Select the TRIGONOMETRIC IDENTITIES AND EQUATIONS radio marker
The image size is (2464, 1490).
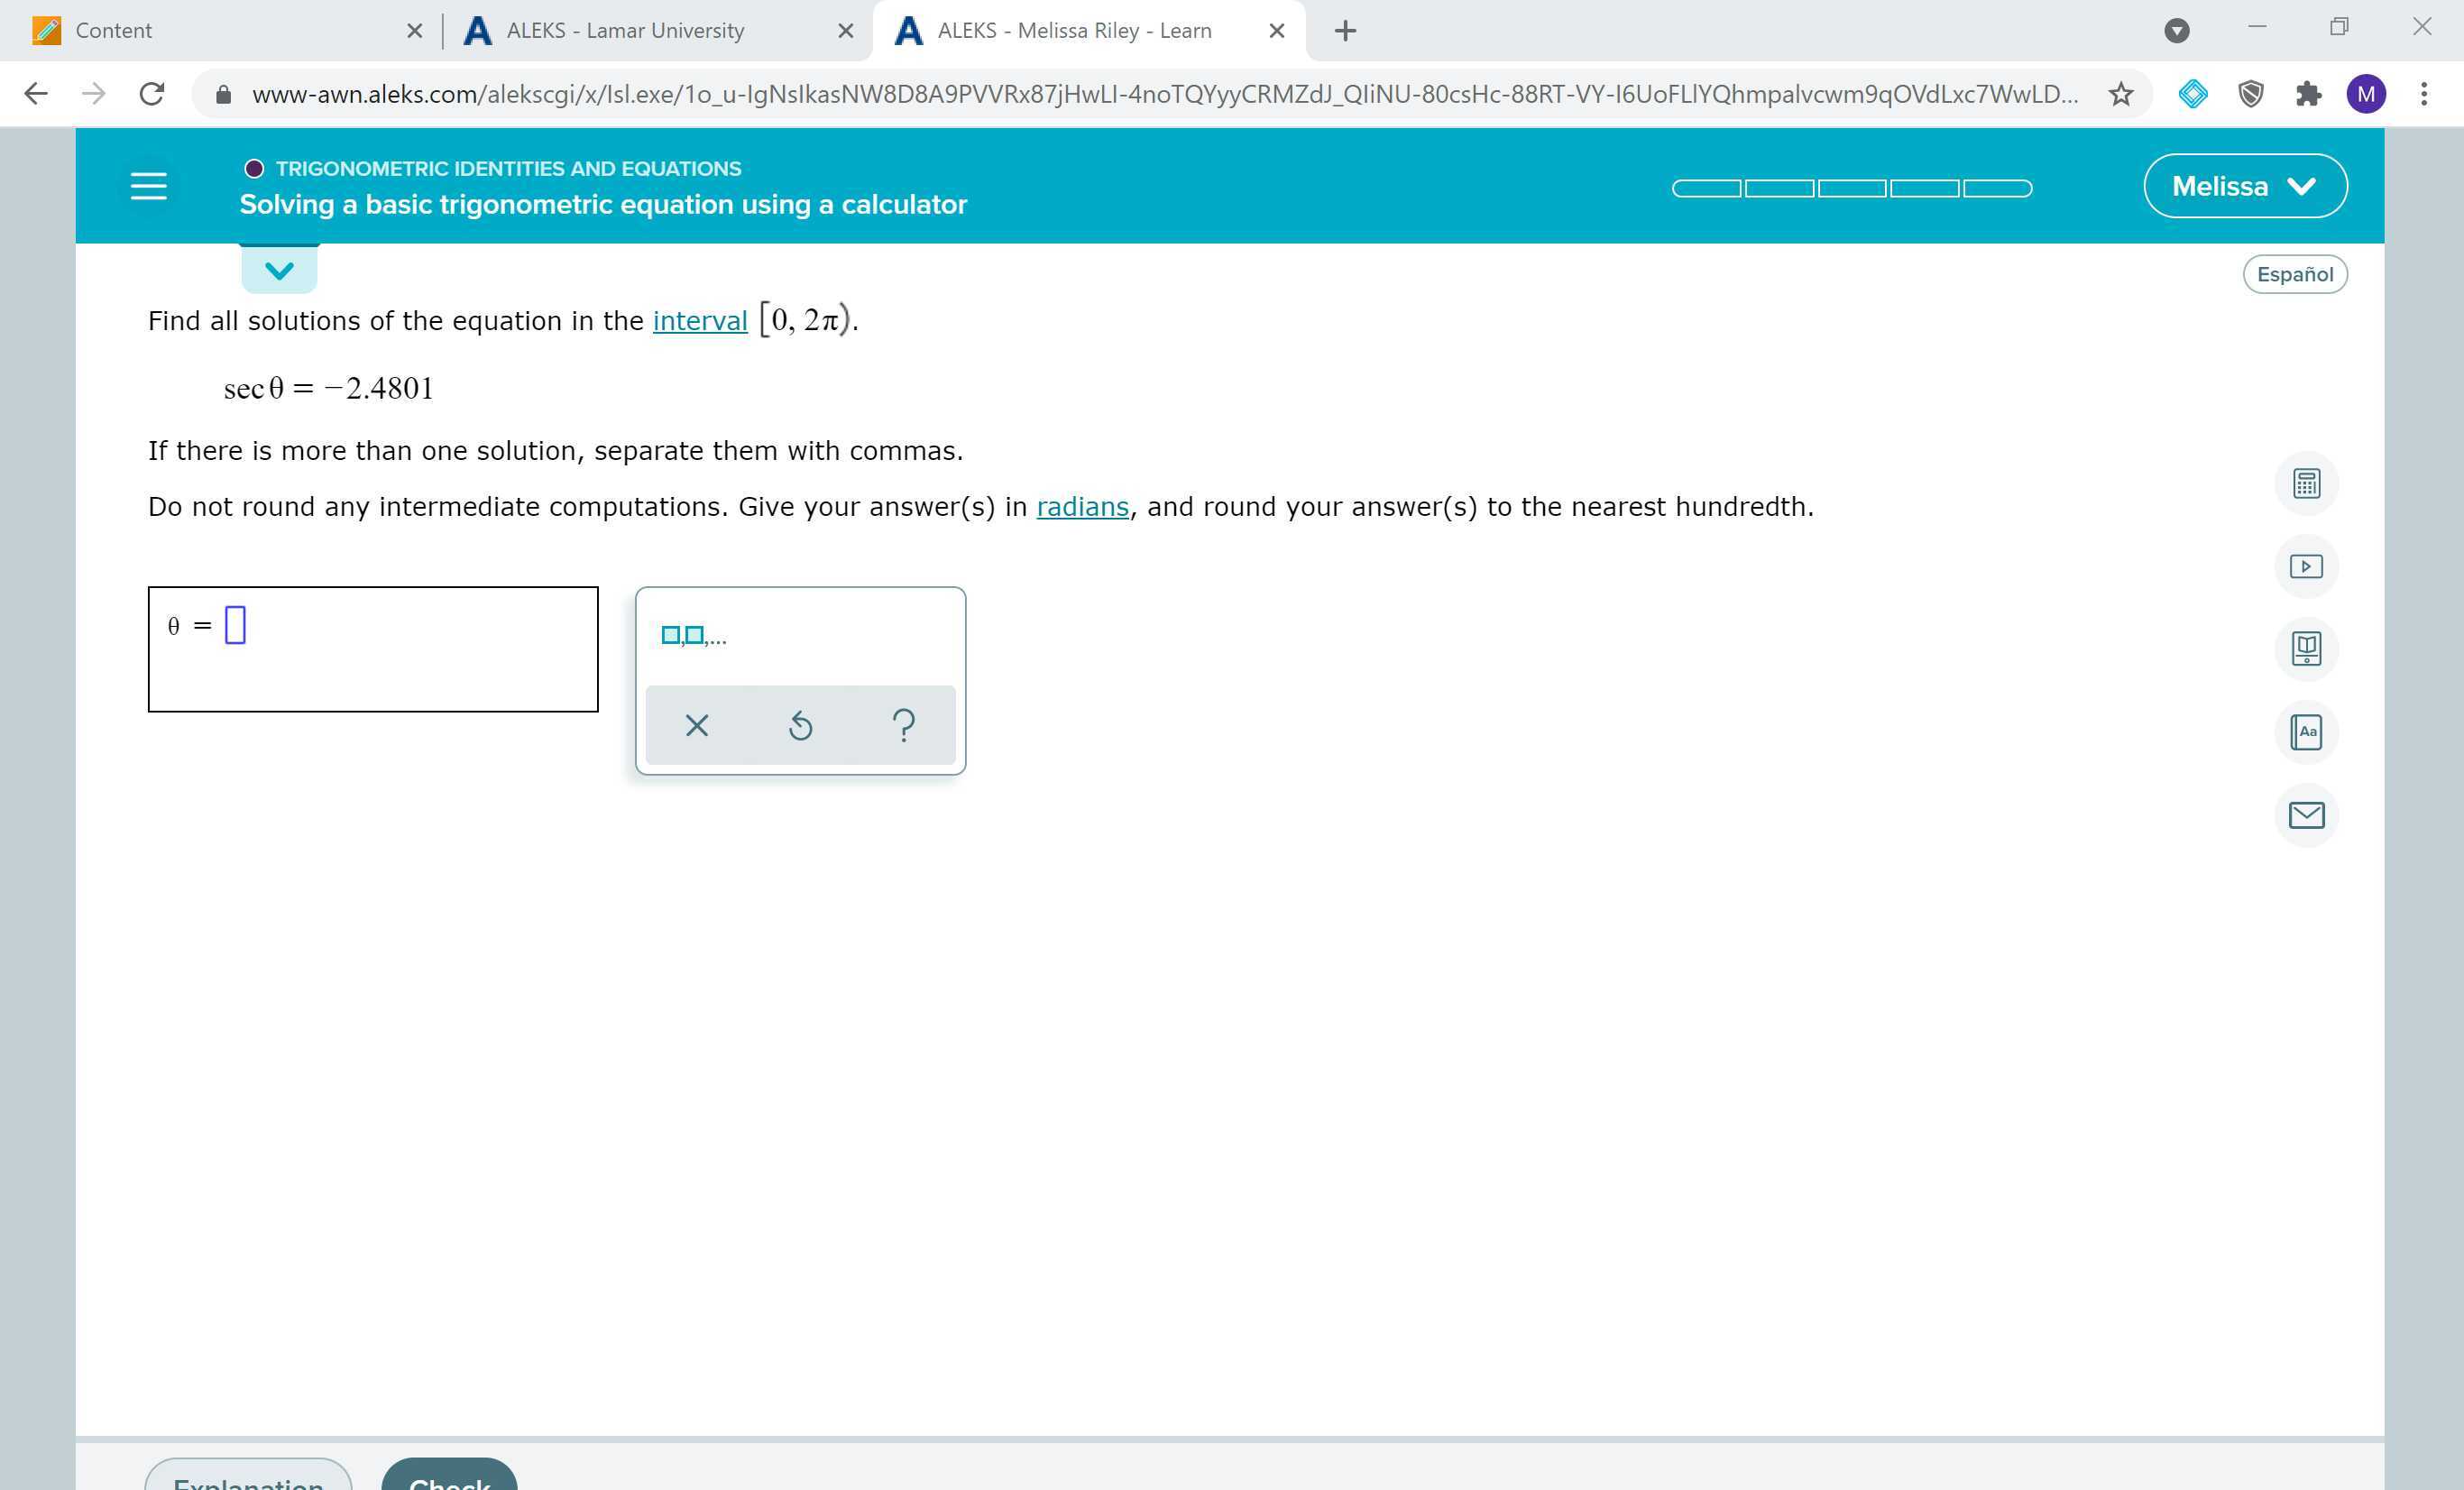point(254,167)
